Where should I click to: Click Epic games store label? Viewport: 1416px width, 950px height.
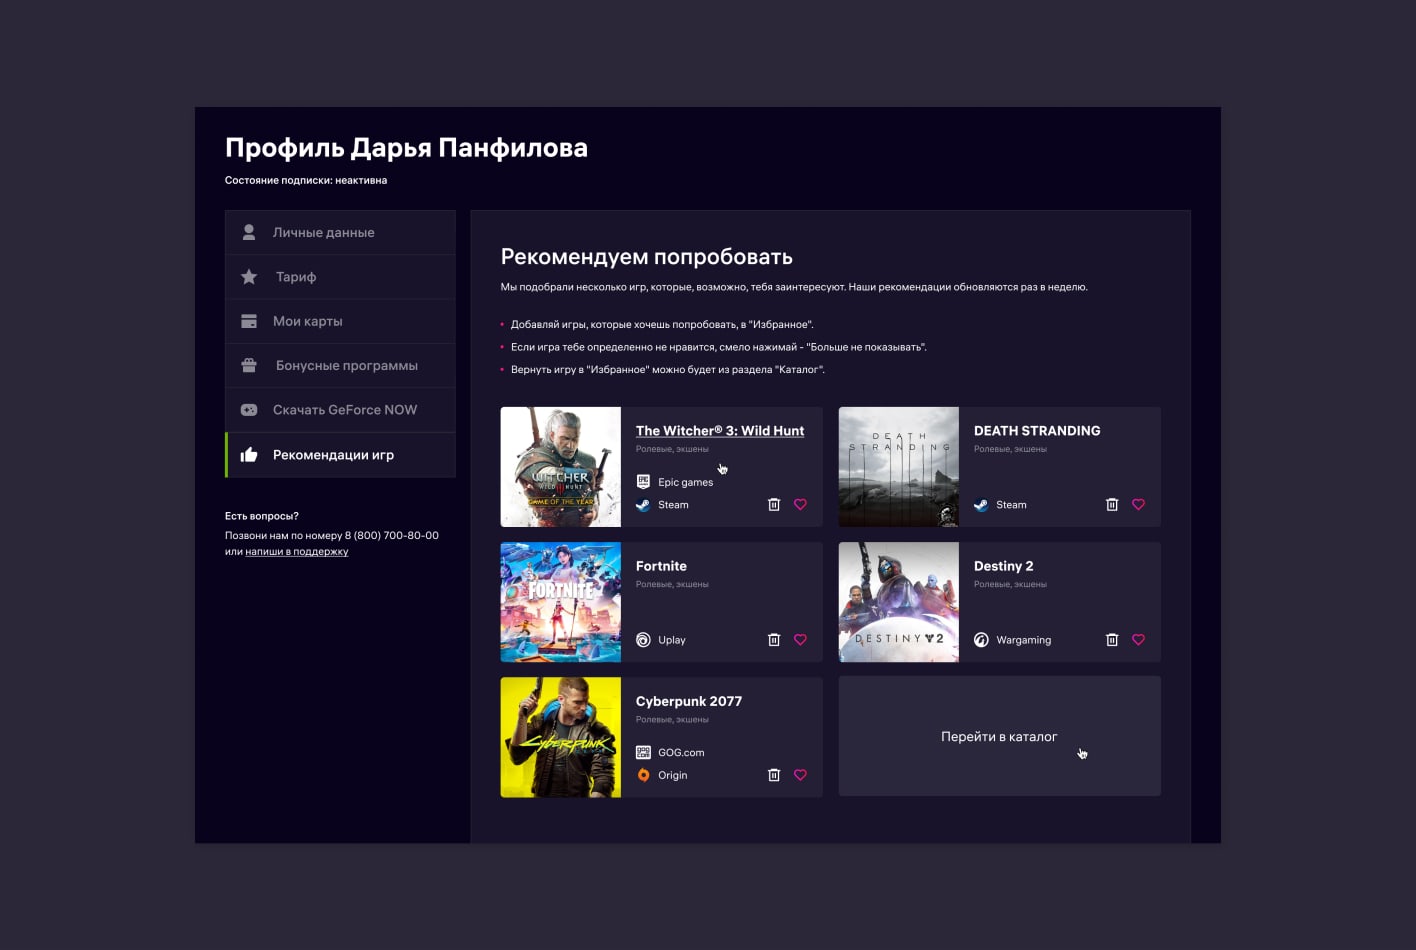point(686,482)
